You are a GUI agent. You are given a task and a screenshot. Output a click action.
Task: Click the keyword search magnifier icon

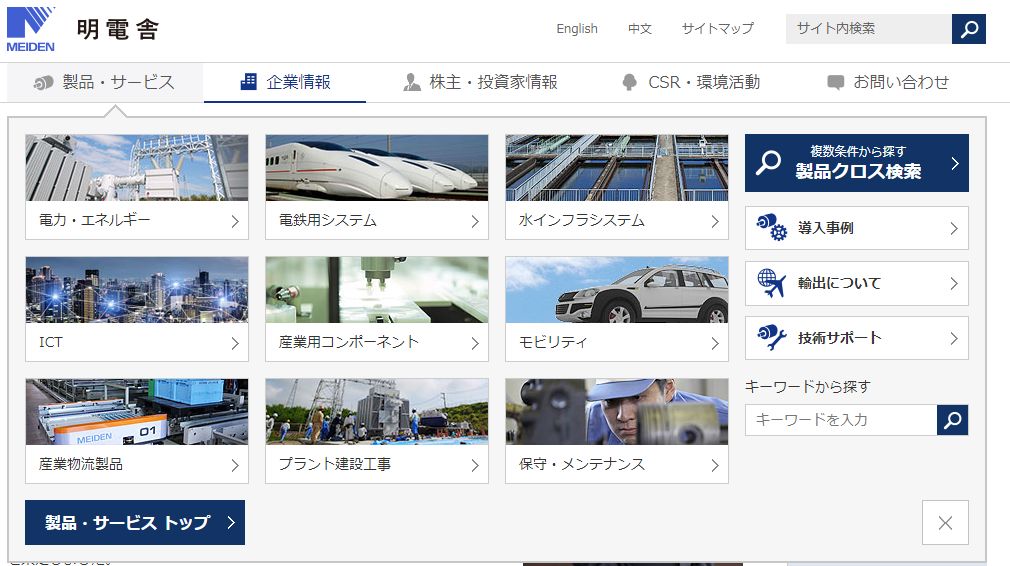[952, 420]
